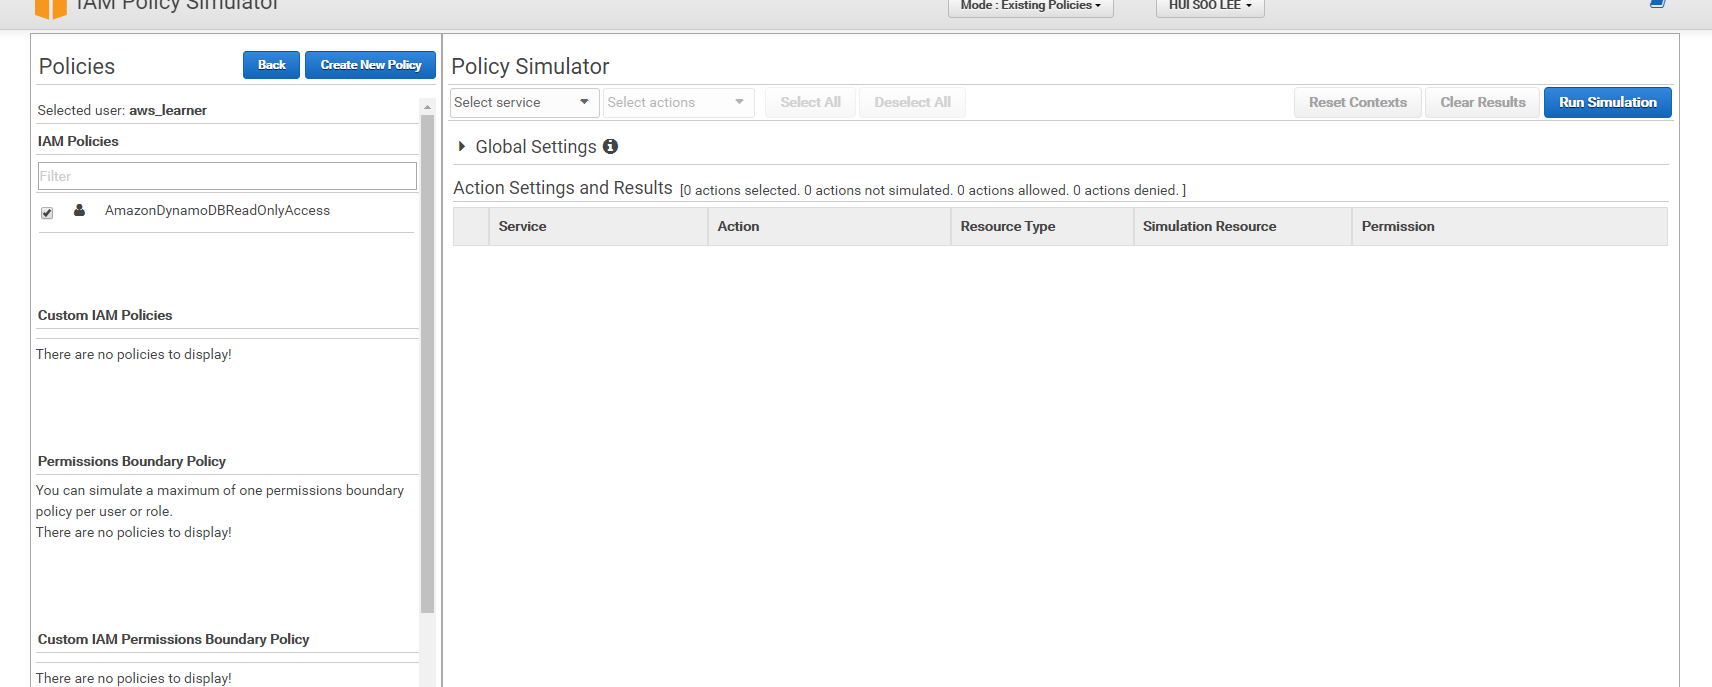This screenshot has height=687, width=1712.
Task: Expand the Global Settings section
Action: click(x=461, y=146)
